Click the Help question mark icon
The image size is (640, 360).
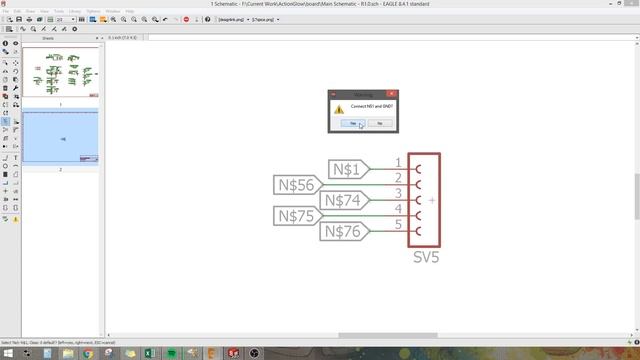tap(207, 20)
